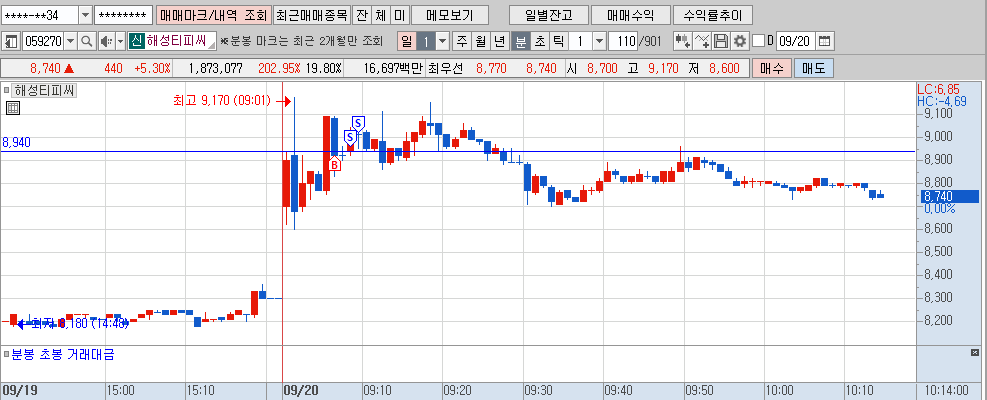
Task: Click the +5.30% change rate
Action: coord(152,68)
